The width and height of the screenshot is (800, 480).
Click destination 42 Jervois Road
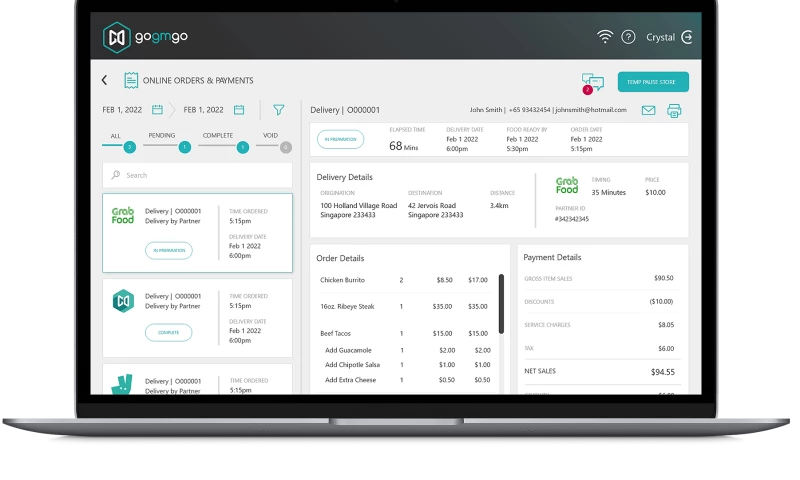click(x=432, y=206)
